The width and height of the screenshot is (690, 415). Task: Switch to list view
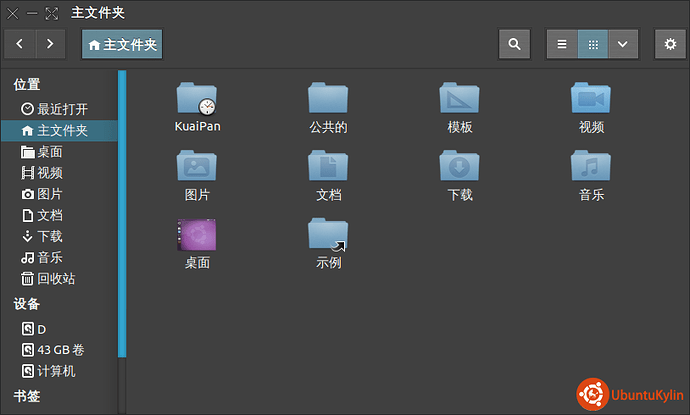click(x=562, y=44)
